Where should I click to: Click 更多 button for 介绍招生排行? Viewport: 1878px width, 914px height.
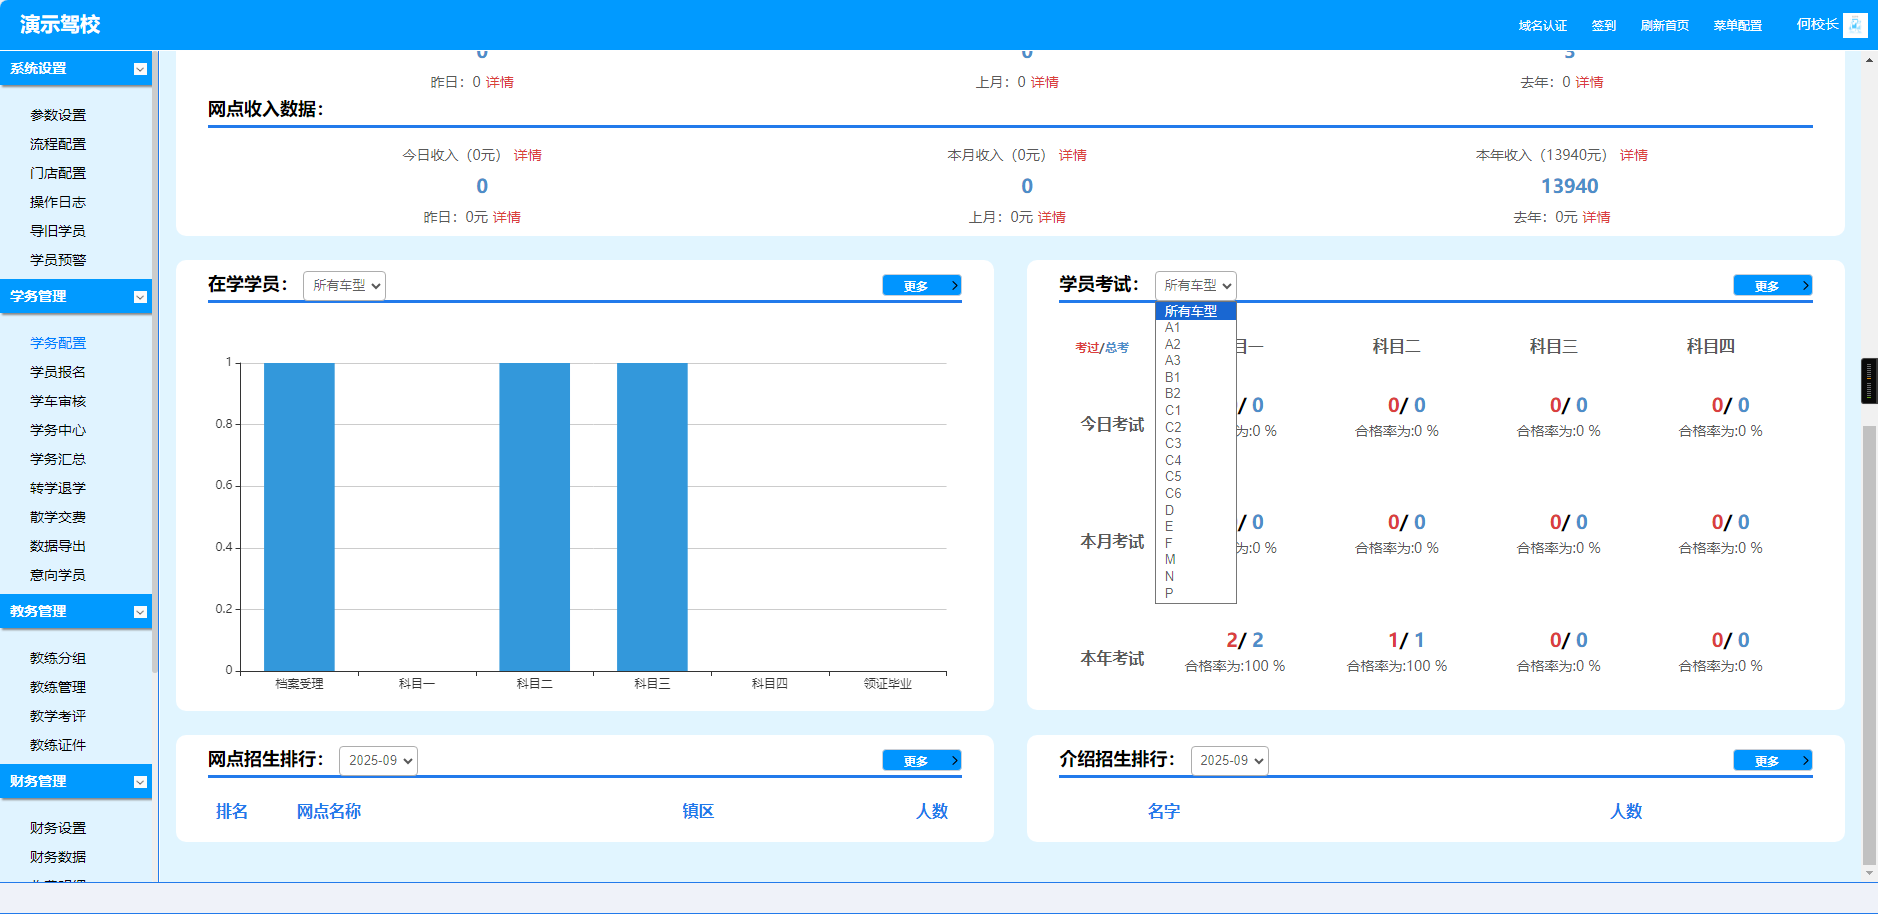point(1772,760)
